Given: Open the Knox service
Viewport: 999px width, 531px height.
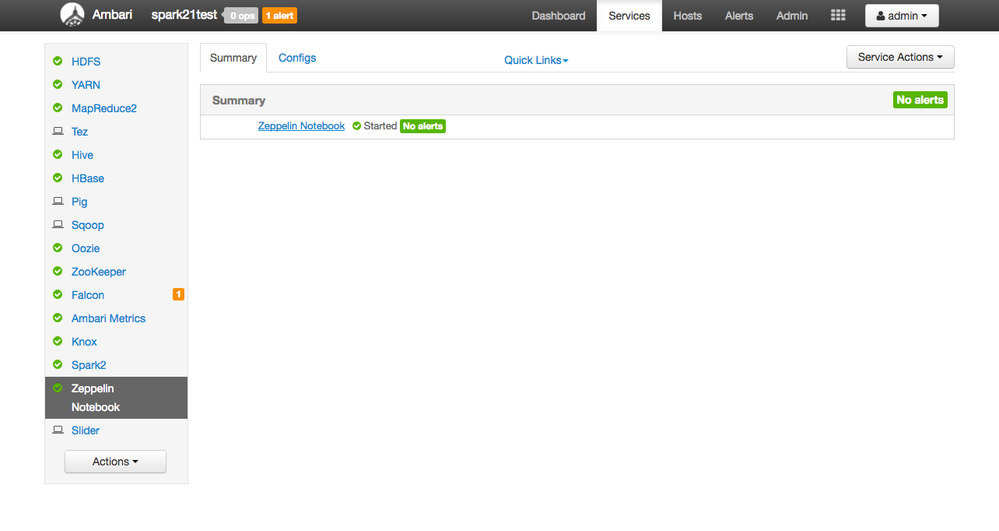Looking at the screenshot, I should (84, 342).
